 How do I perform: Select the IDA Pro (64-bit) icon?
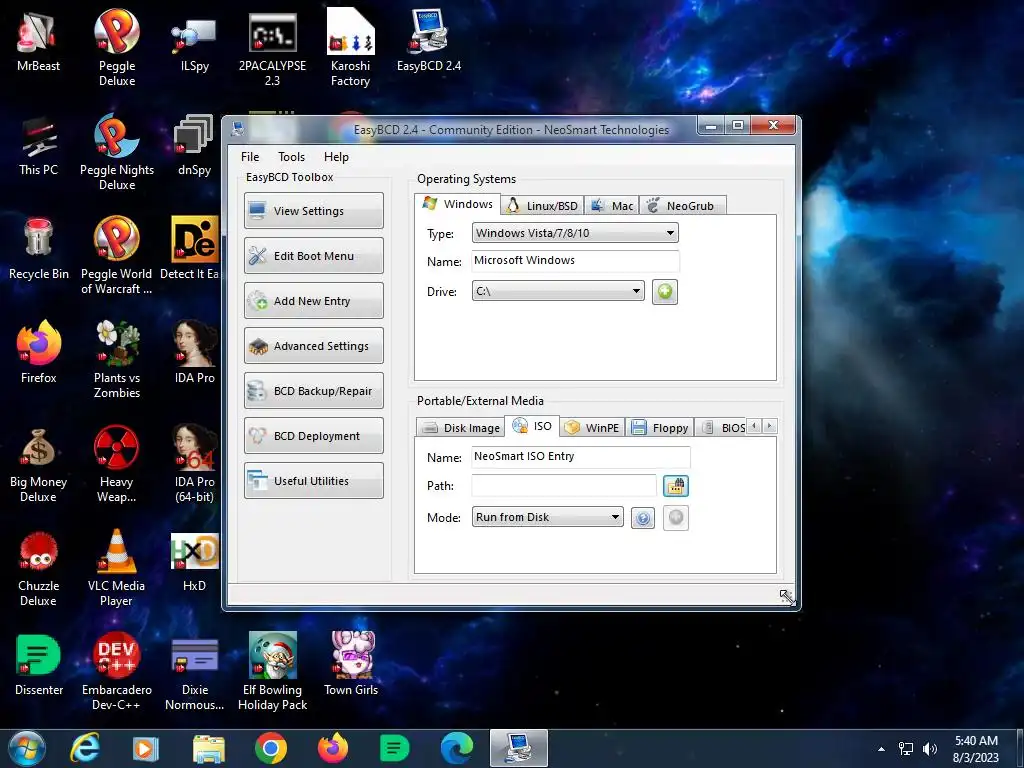[x=195, y=464]
